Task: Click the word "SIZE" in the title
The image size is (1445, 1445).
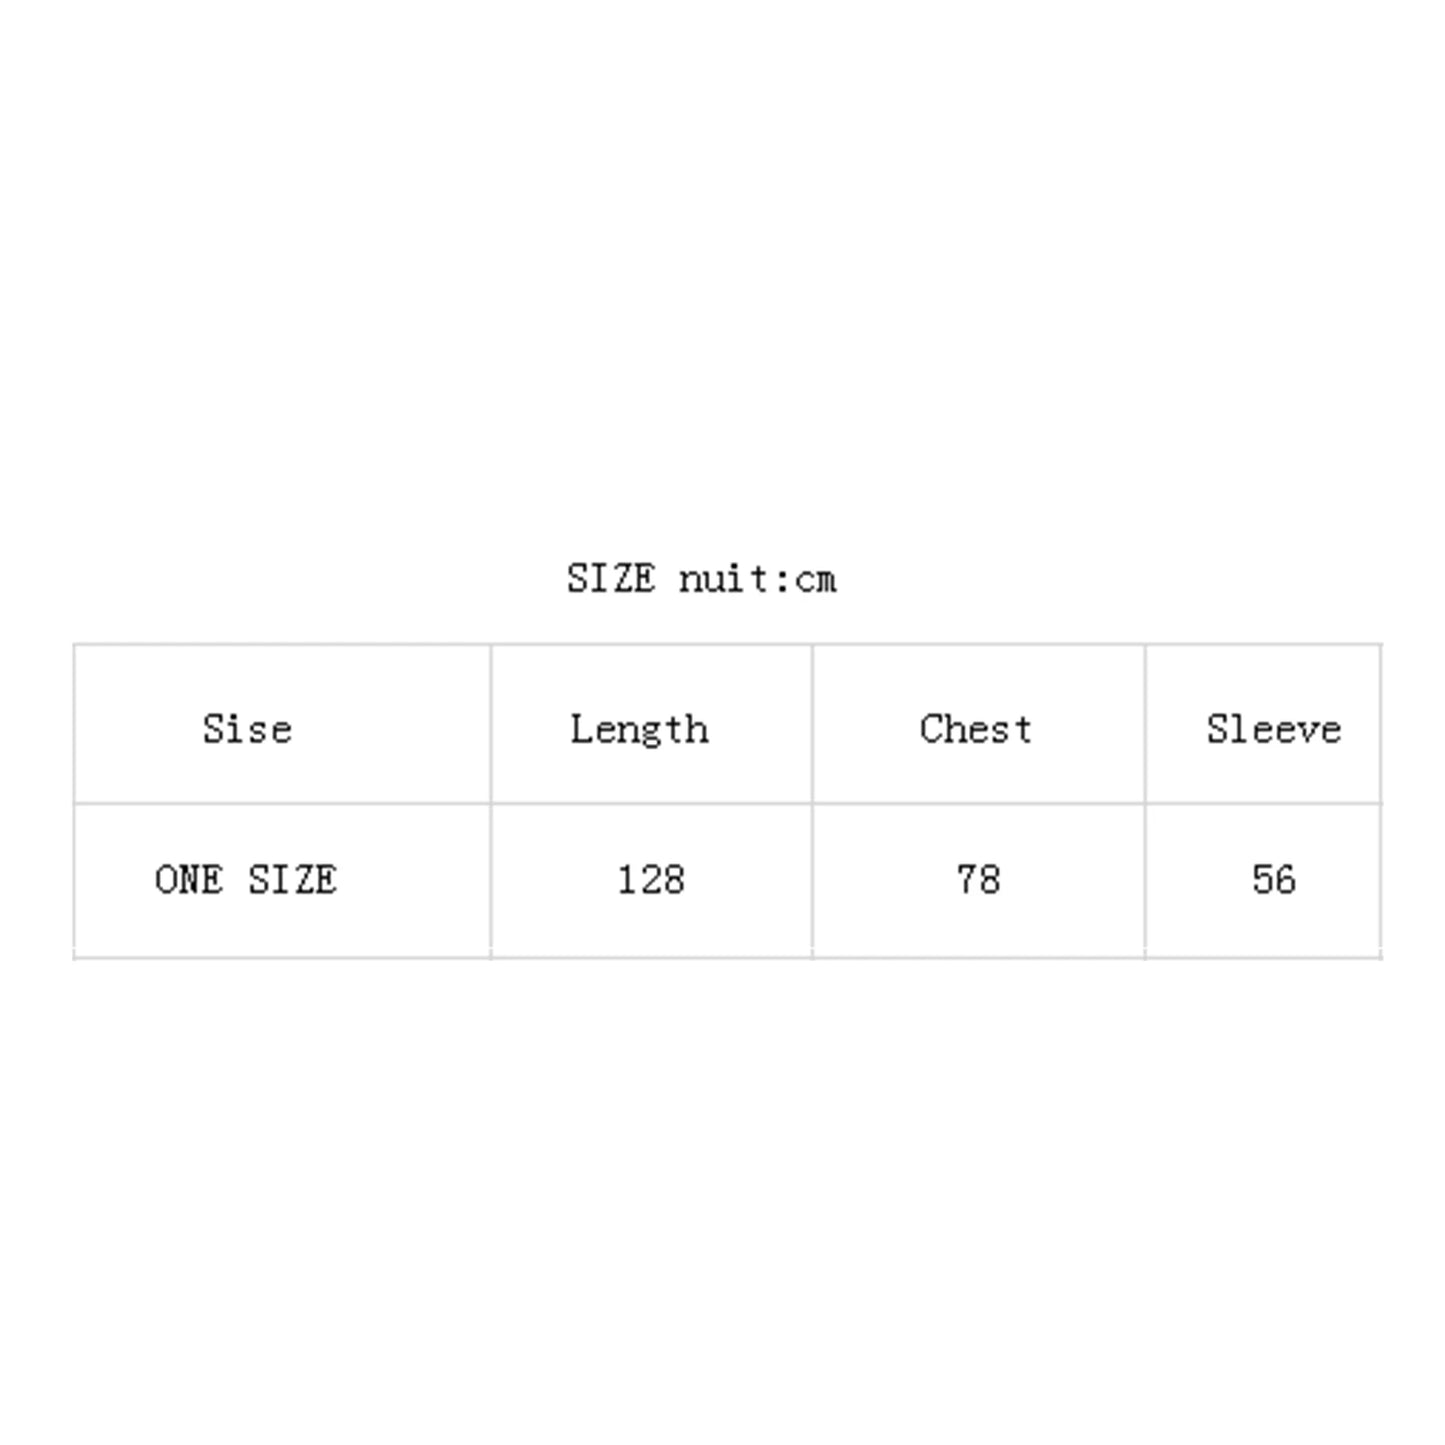Action: click(611, 579)
